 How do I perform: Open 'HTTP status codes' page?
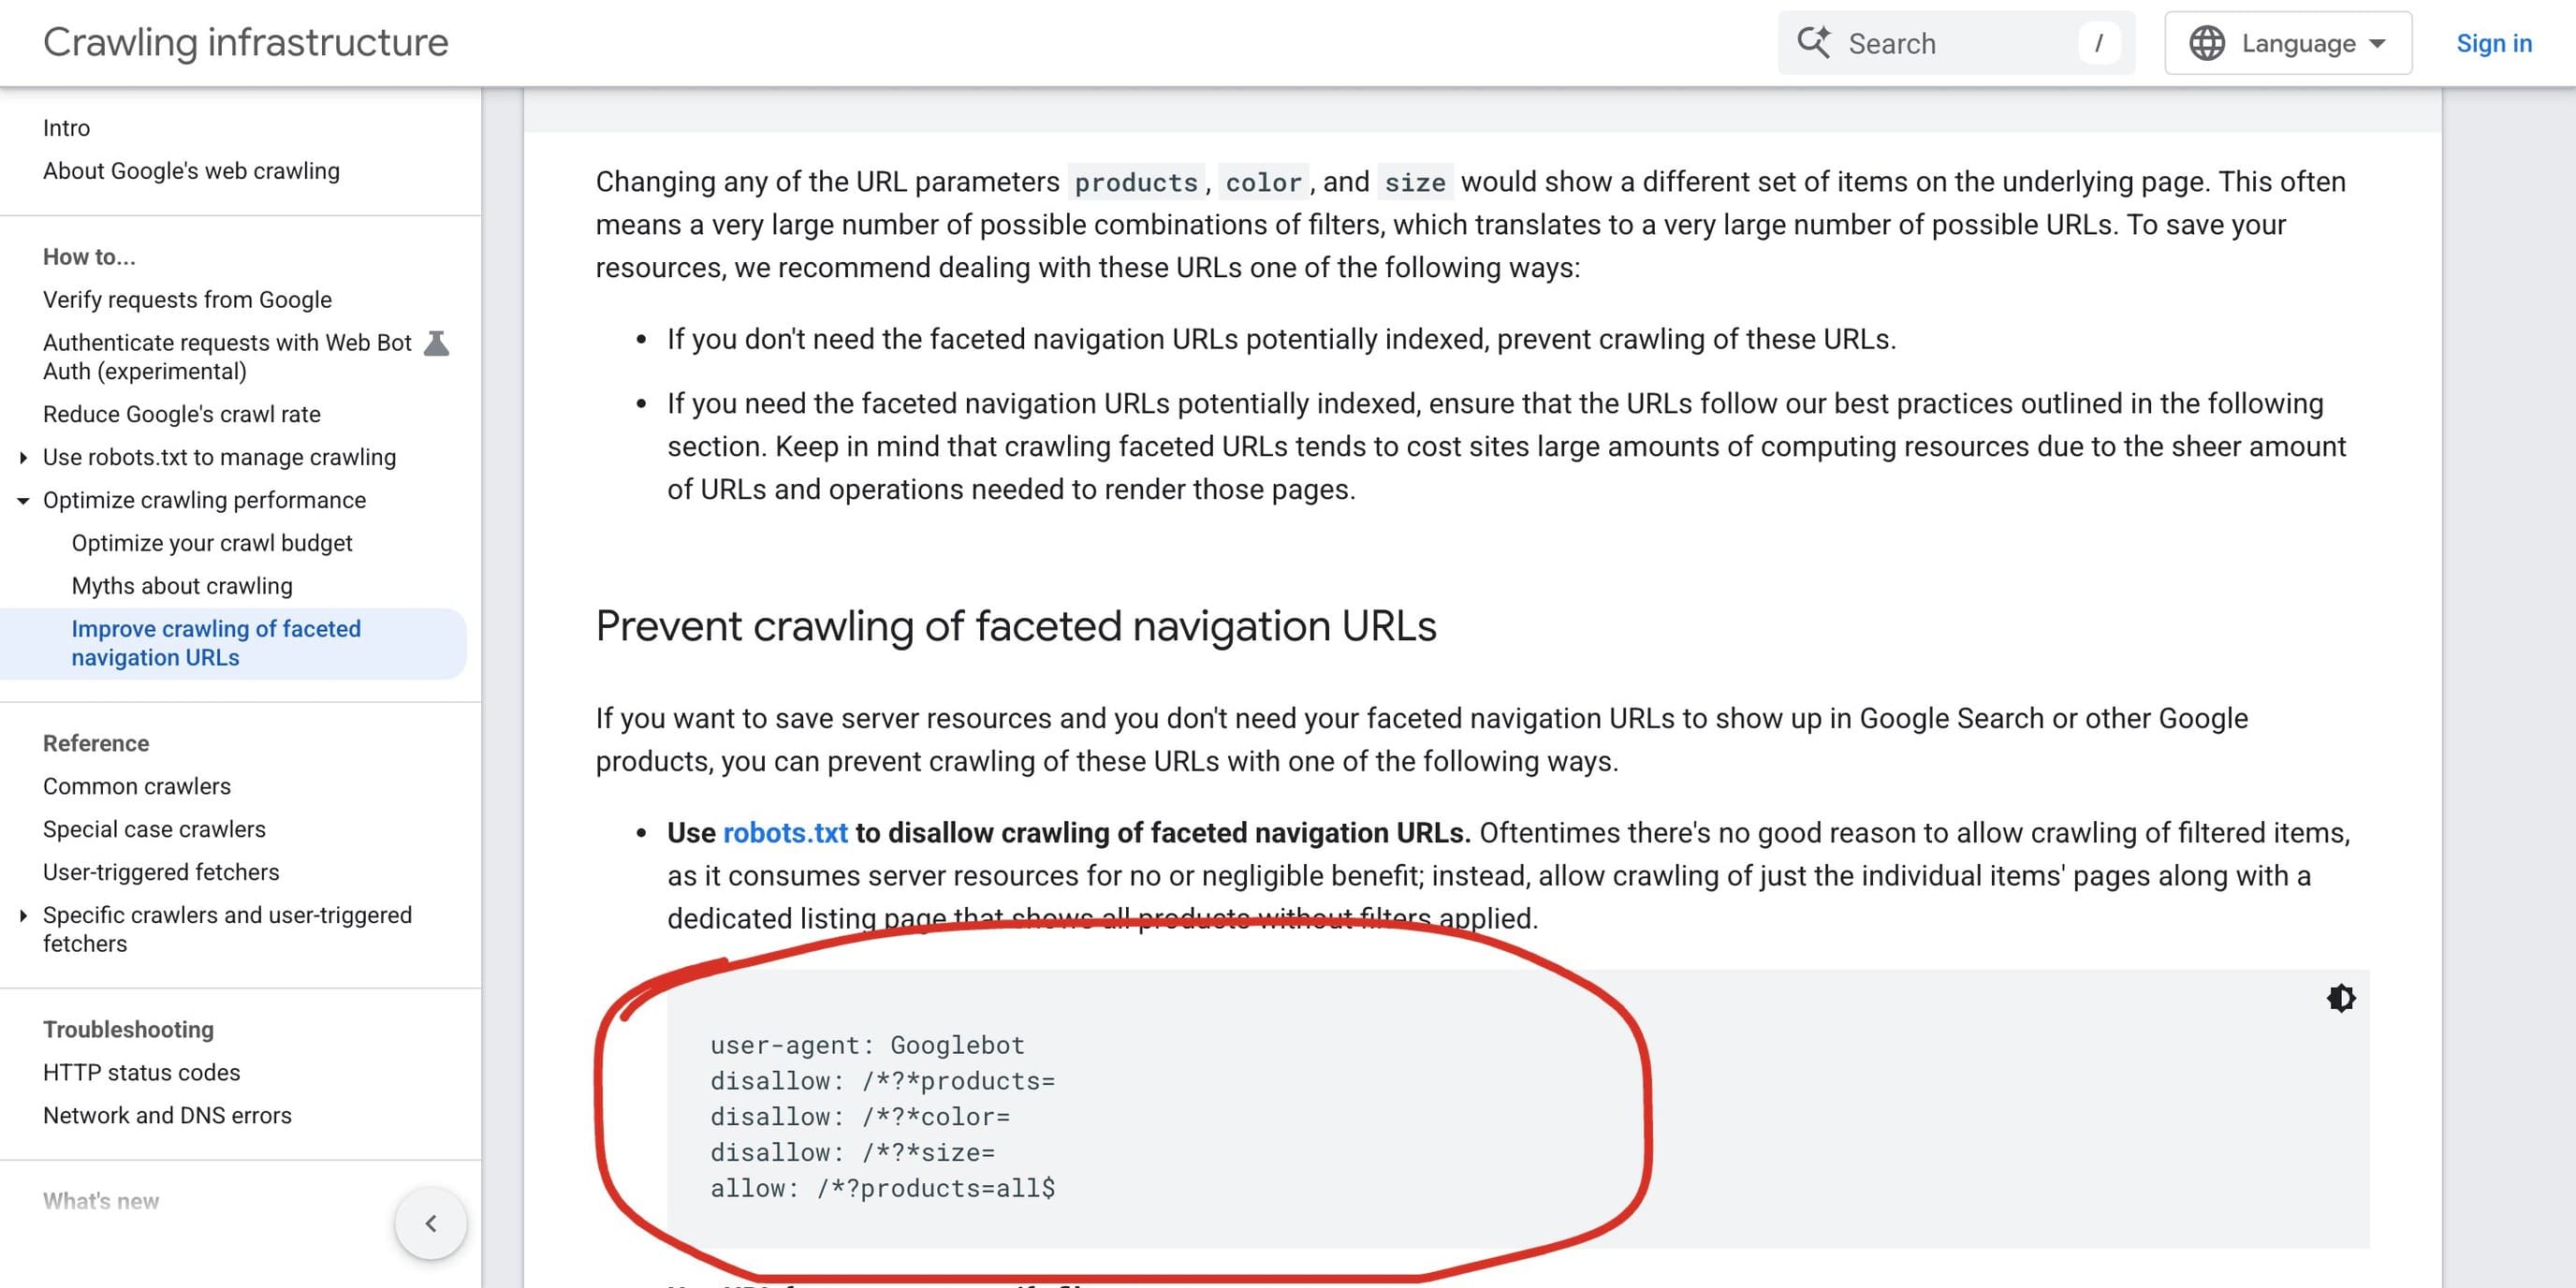click(142, 1072)
